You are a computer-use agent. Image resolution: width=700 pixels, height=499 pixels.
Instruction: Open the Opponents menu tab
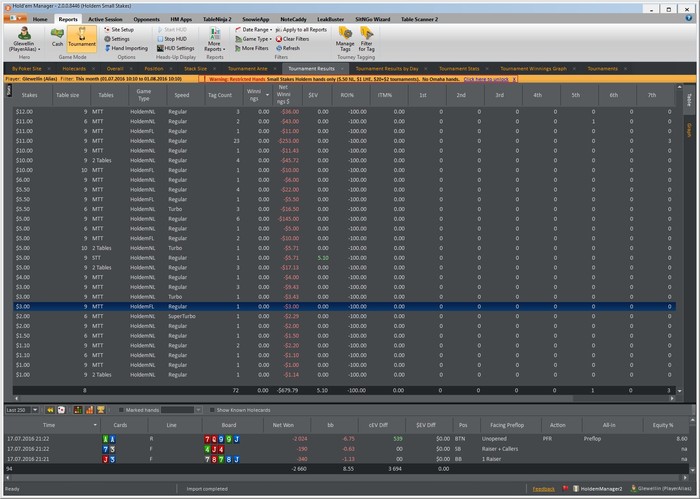coord(146,19)
